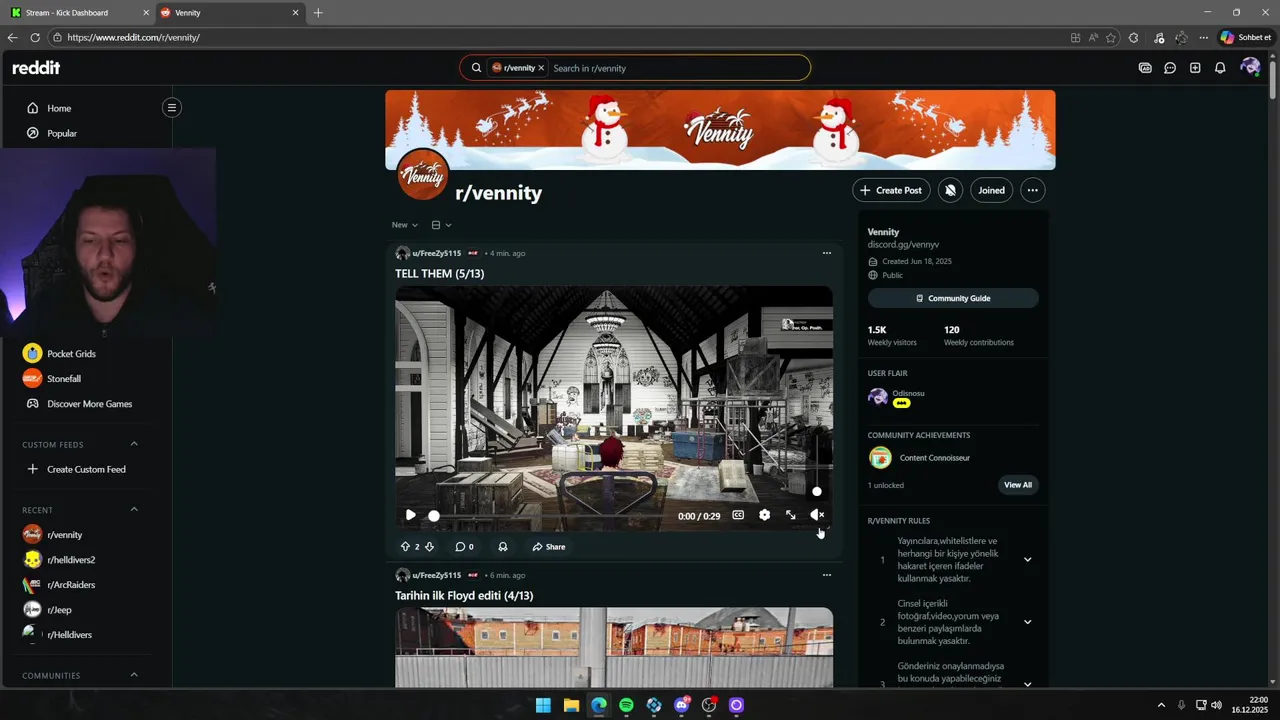Image resolution: width=1280 pixels, height=720 pixels.
Task: Collapse the Recent section
Action: tap(134, 510)
